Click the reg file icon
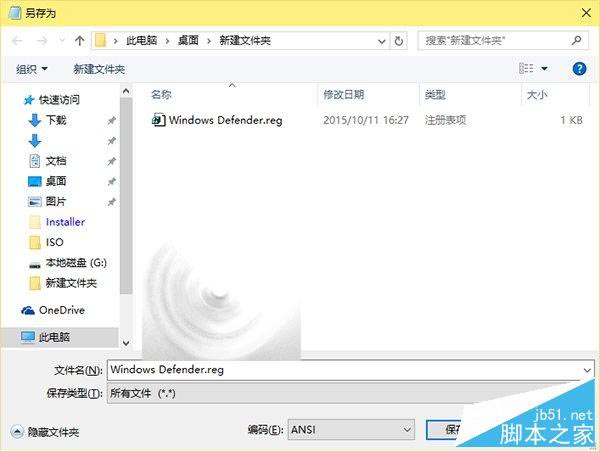The height and width of the screenshot is (452, 600). pyautogui.click(x=158, y=120)
